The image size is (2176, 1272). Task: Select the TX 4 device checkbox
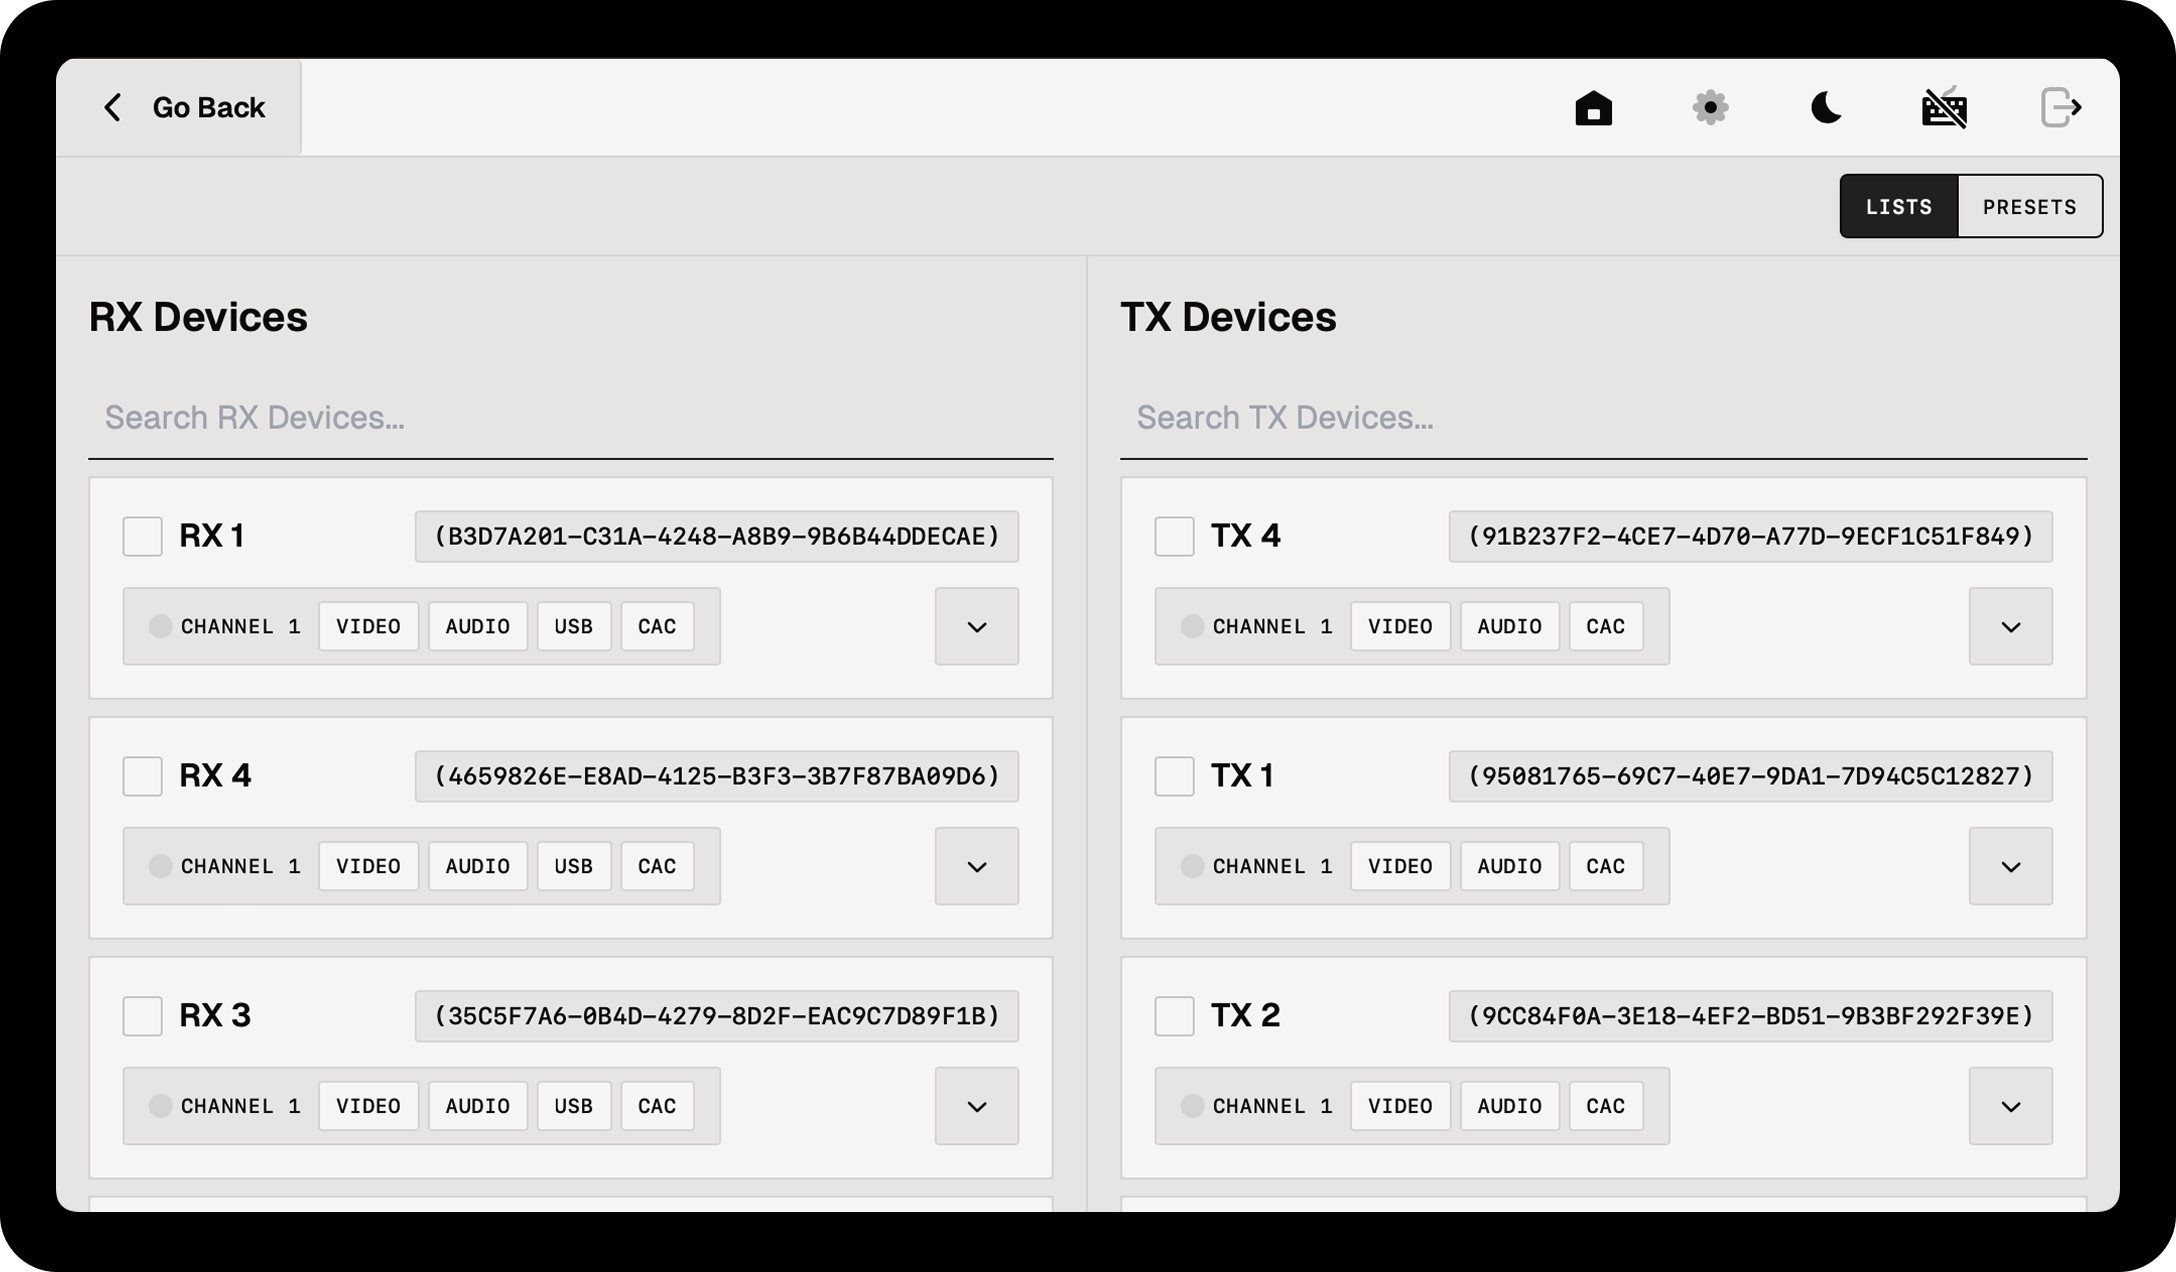click(1175, 536)
